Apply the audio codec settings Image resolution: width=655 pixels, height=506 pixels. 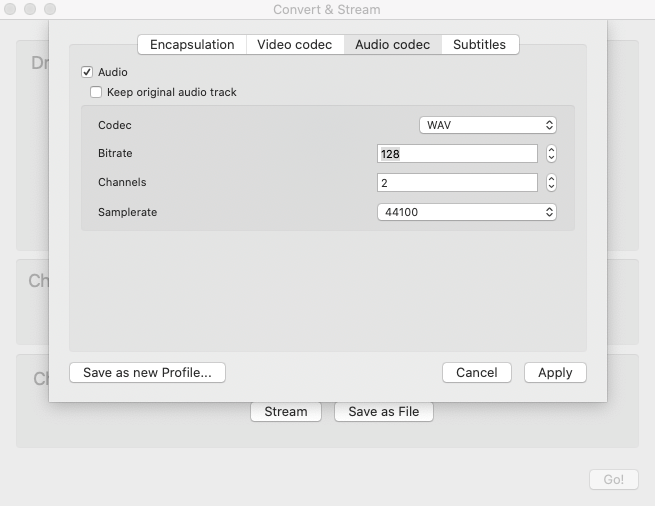(x=555, y=372)
